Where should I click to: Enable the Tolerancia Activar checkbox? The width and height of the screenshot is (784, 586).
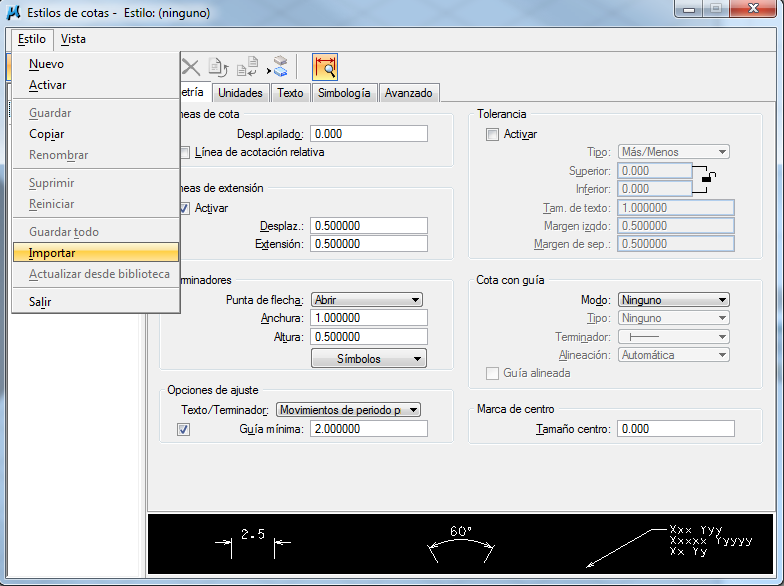coord(491,134)
